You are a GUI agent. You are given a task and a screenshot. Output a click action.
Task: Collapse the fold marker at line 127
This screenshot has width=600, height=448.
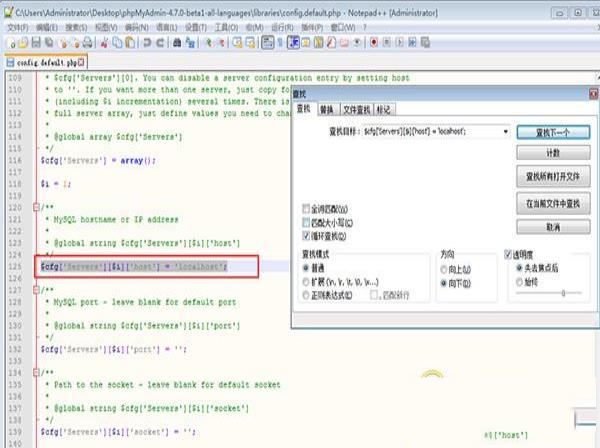37,289
